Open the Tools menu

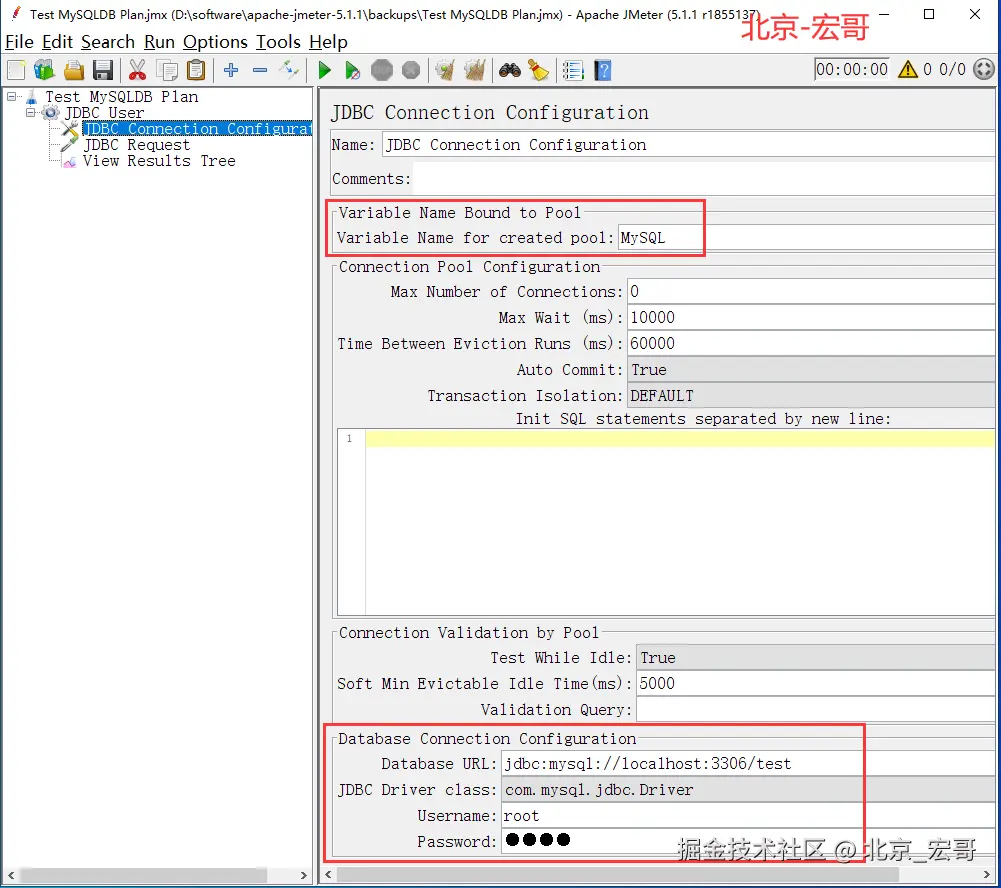pyautogui.click(x=278, y=42)
